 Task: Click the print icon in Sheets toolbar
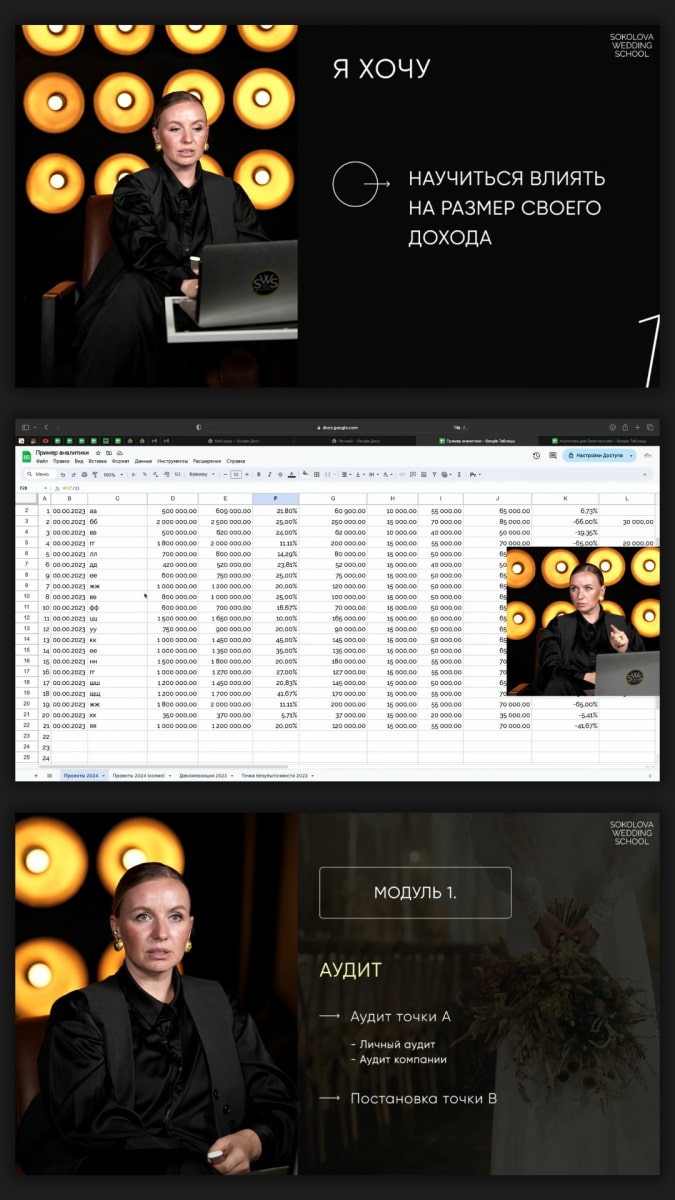coord(83,474)
